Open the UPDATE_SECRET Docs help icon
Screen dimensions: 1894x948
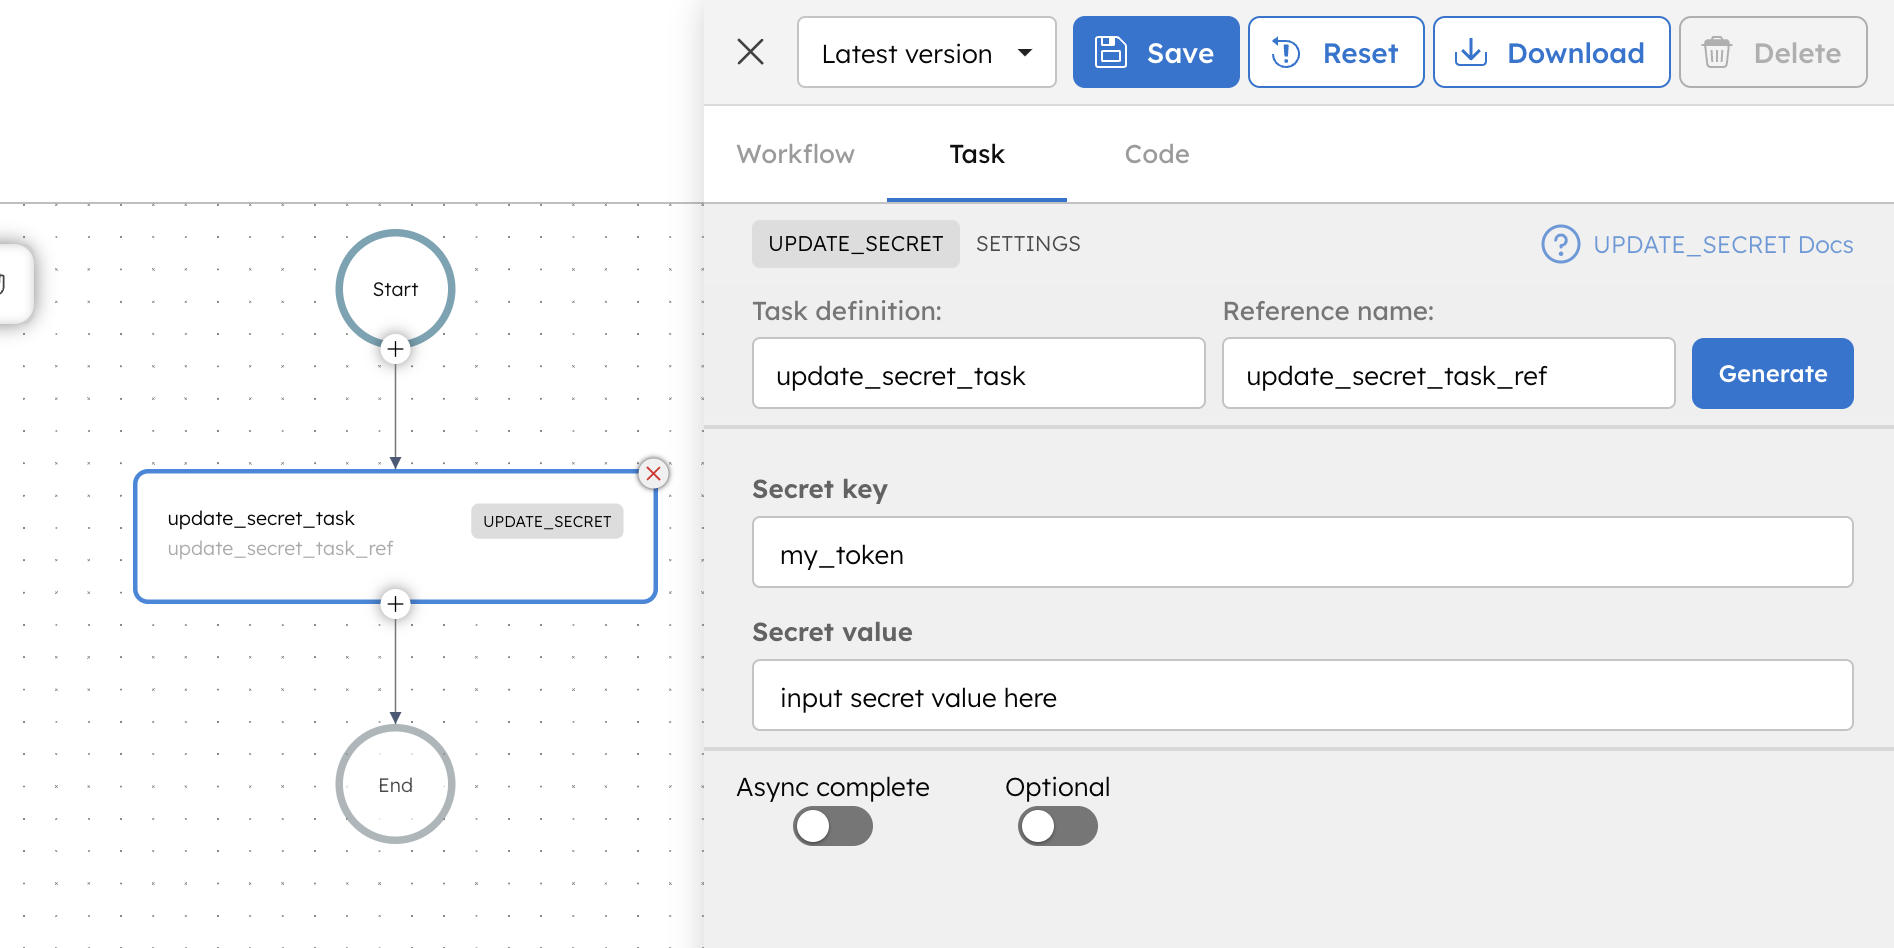coord(1560,244)
